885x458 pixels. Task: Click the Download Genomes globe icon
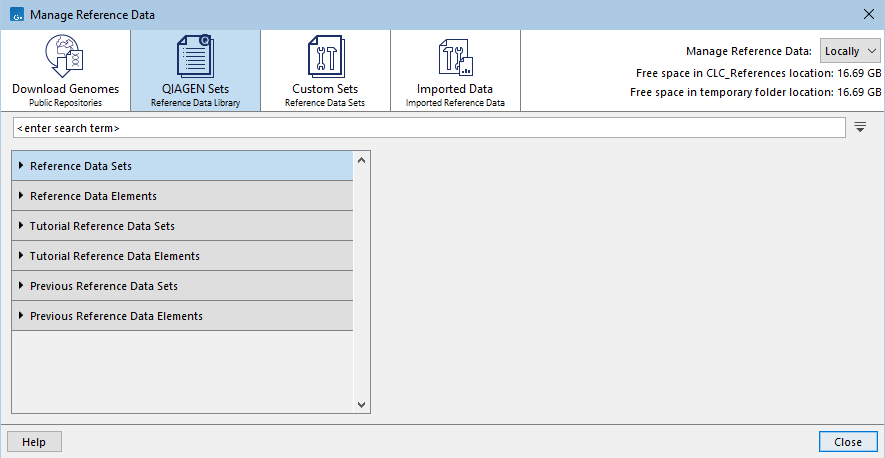pyautogui.click(x=65, y=56)
